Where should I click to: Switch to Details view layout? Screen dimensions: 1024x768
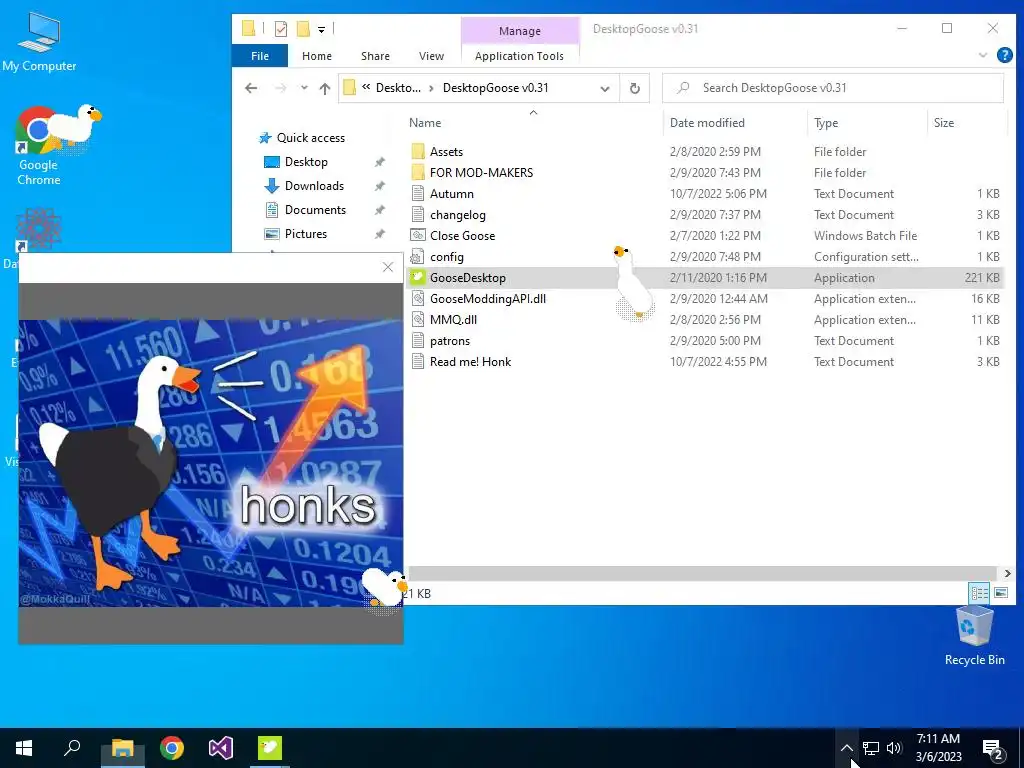(x=980, y=593)
